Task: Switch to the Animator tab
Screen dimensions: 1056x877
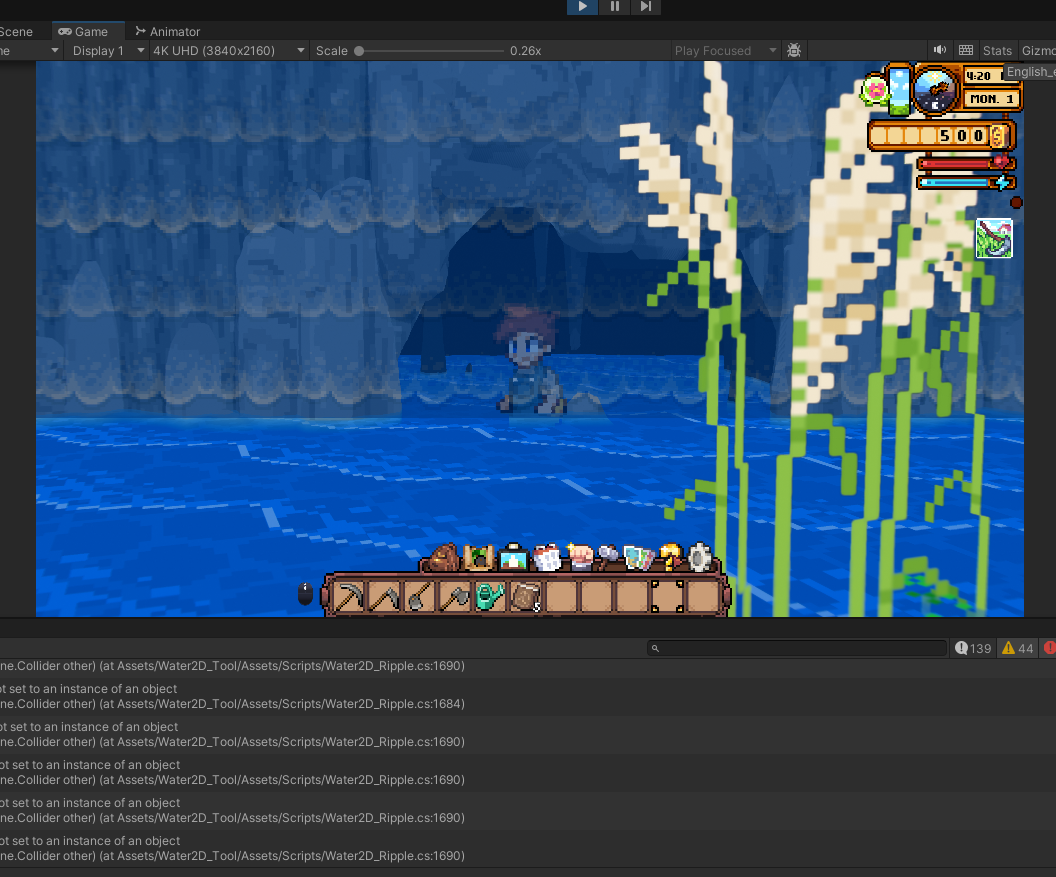Action: pyautogui.click(x=167, y=31)
